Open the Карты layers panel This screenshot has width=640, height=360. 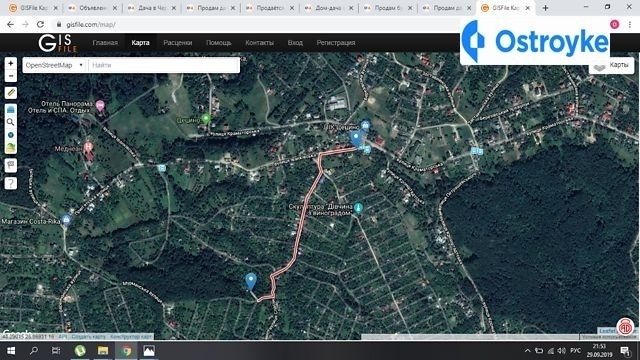611,65
